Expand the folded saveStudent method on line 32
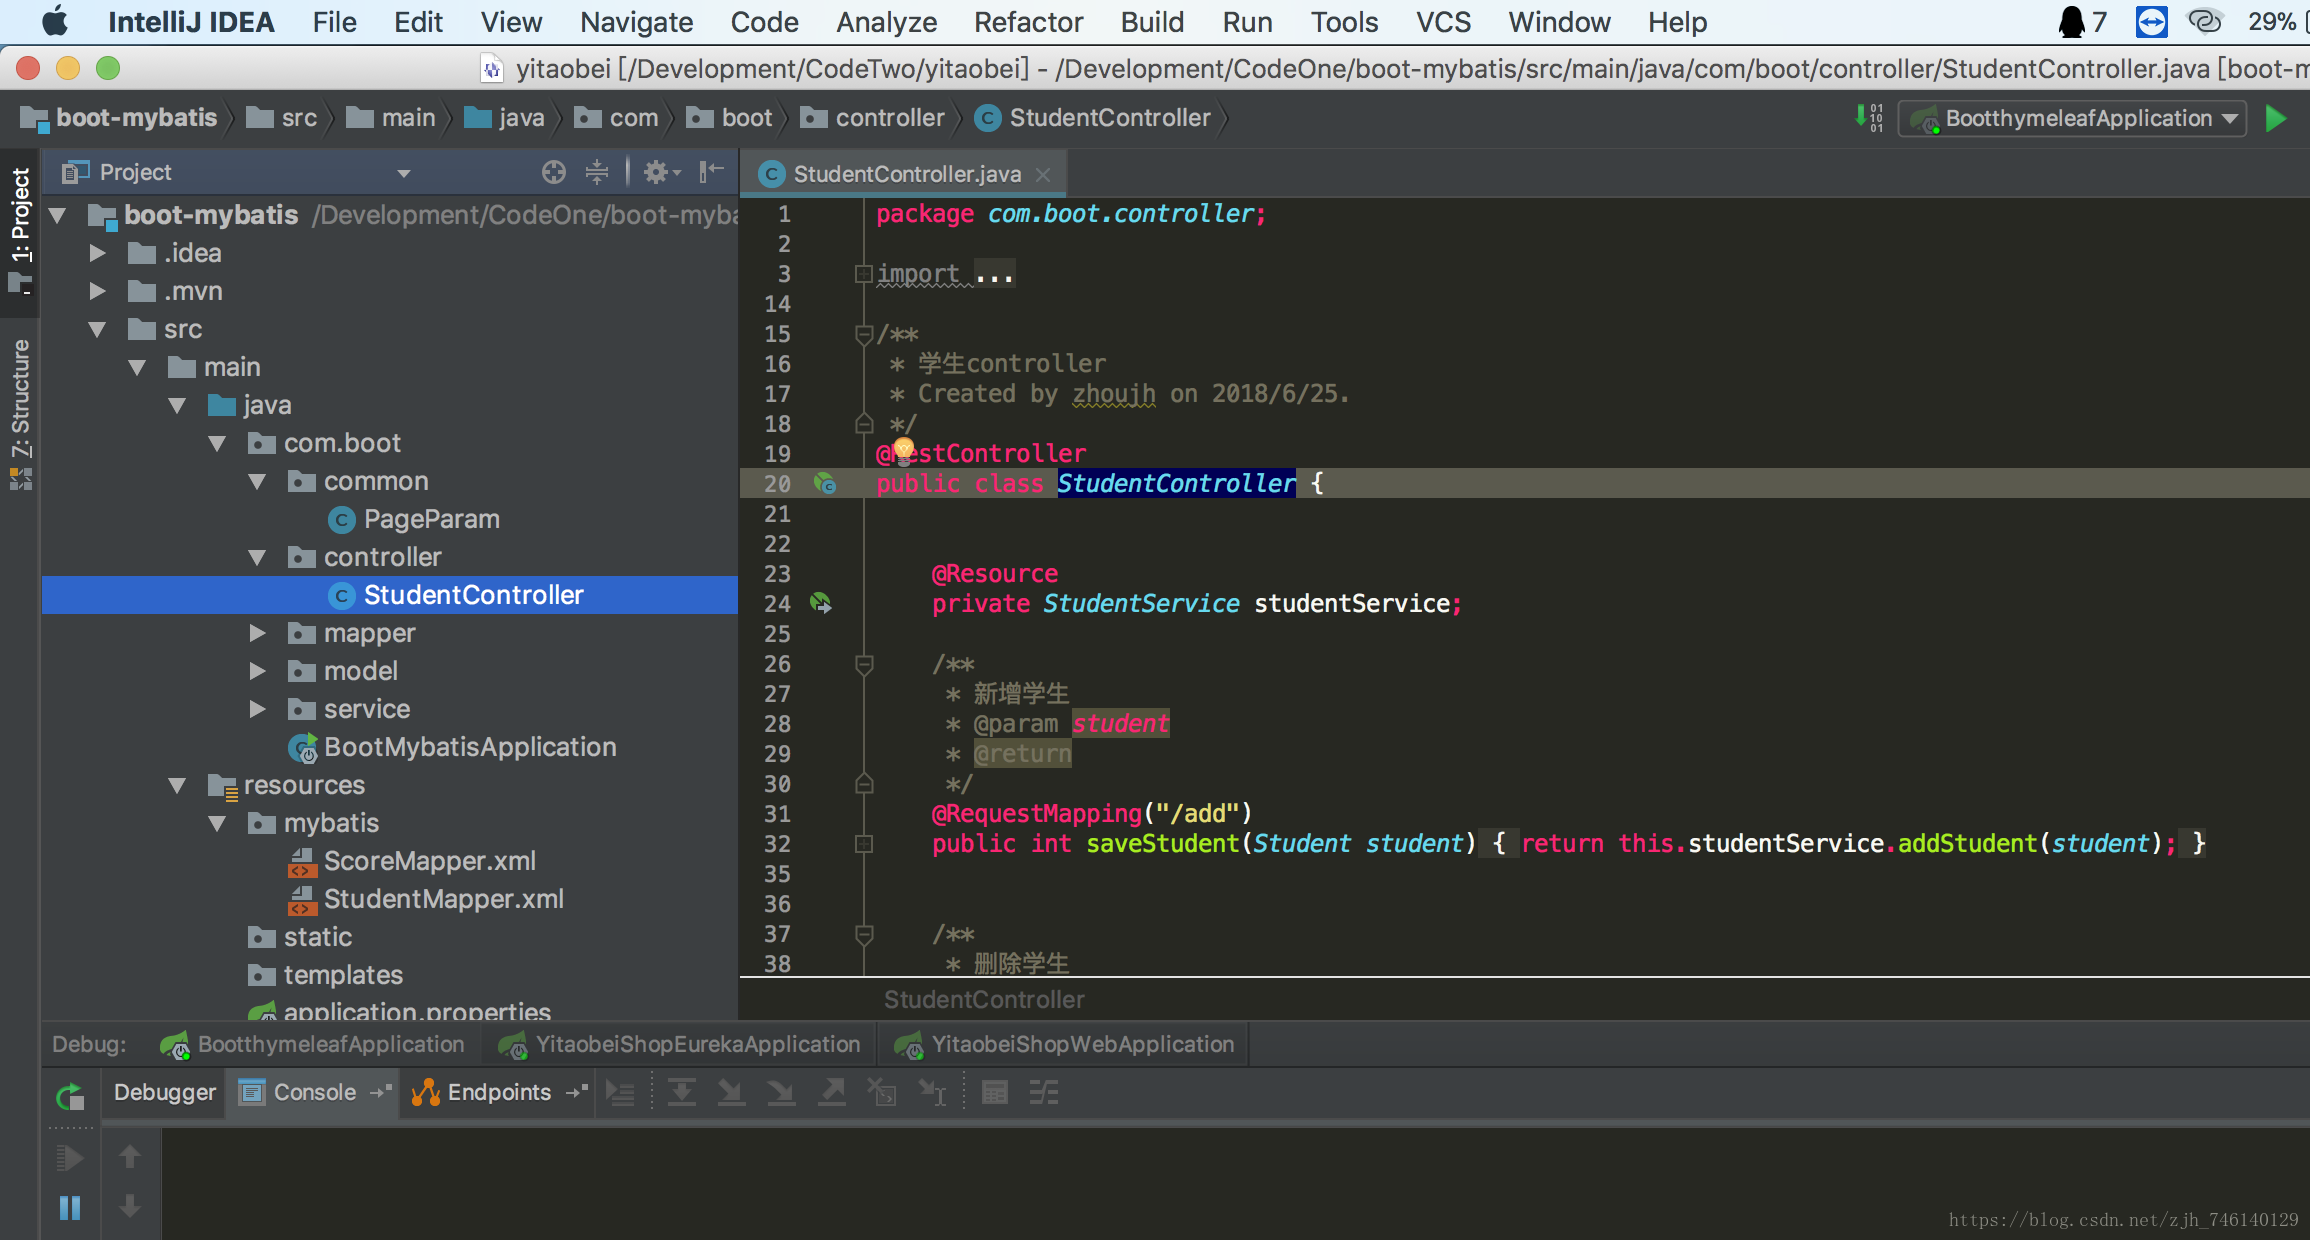This screenshot has width=2310, height=1240. point(864,844)
